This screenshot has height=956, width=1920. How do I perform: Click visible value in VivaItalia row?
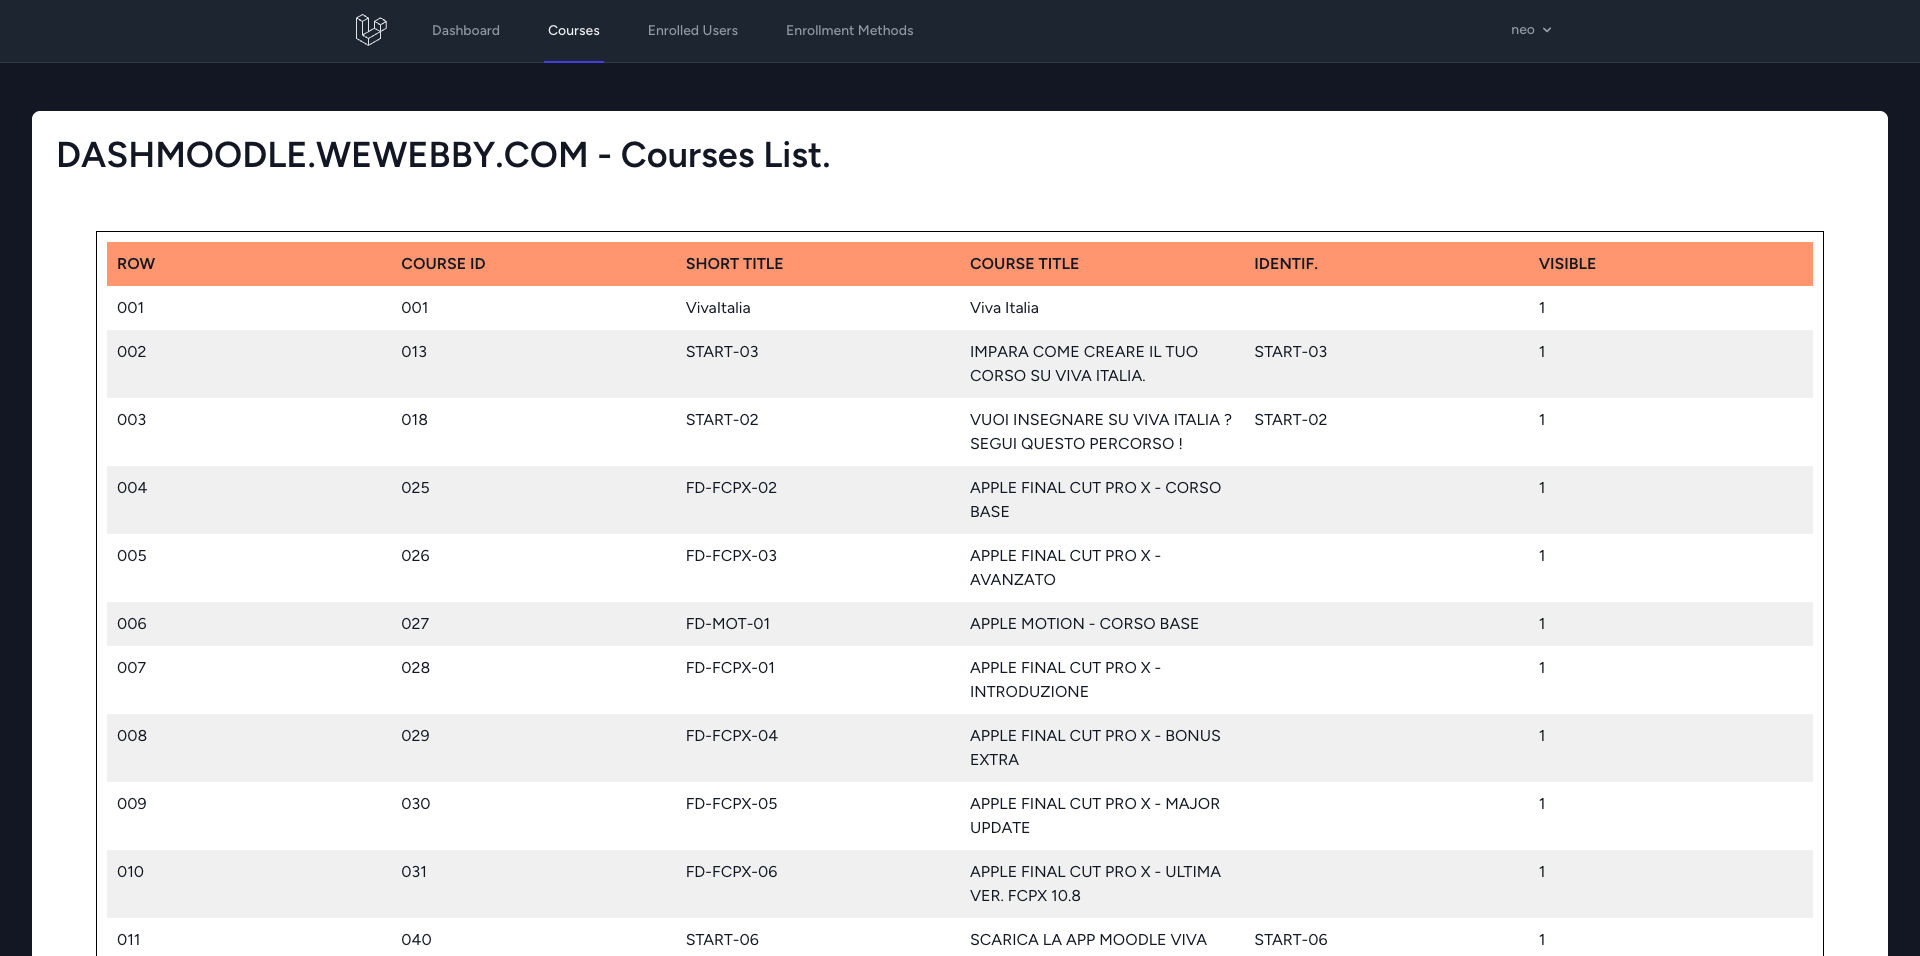point(1542,308)
